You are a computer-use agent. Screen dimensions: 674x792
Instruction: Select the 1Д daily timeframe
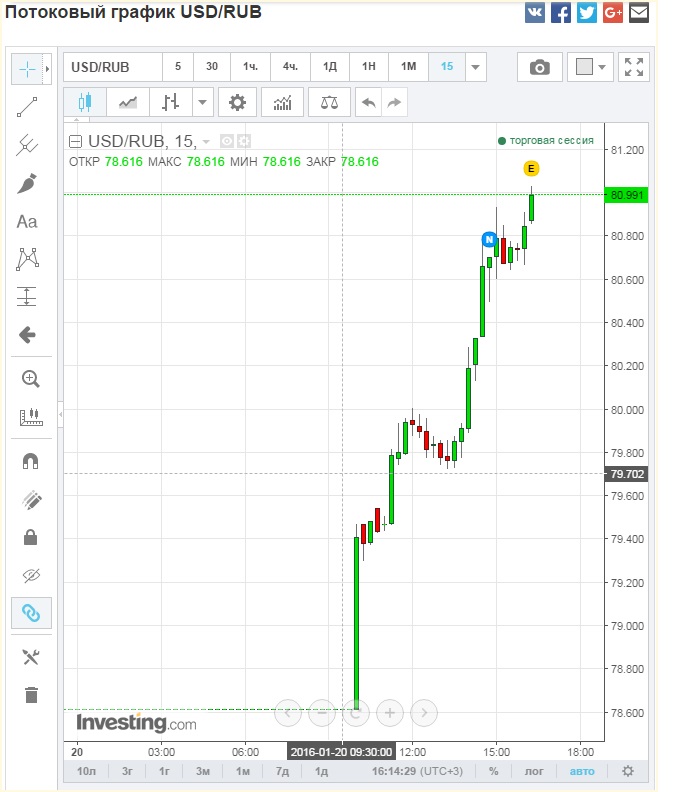coord(329,67)
